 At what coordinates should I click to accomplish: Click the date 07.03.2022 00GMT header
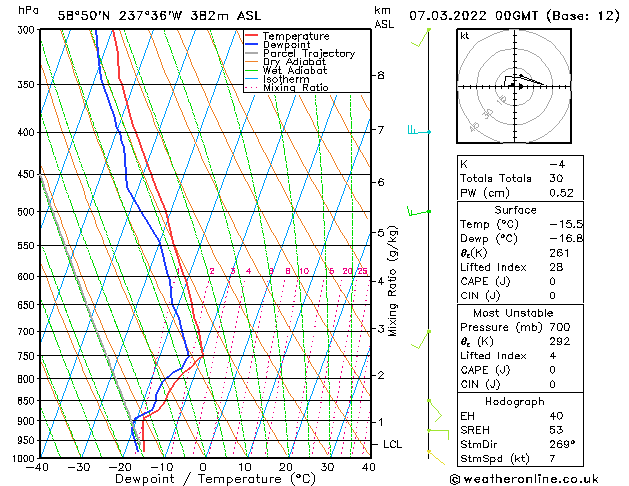tap(473, 16)
